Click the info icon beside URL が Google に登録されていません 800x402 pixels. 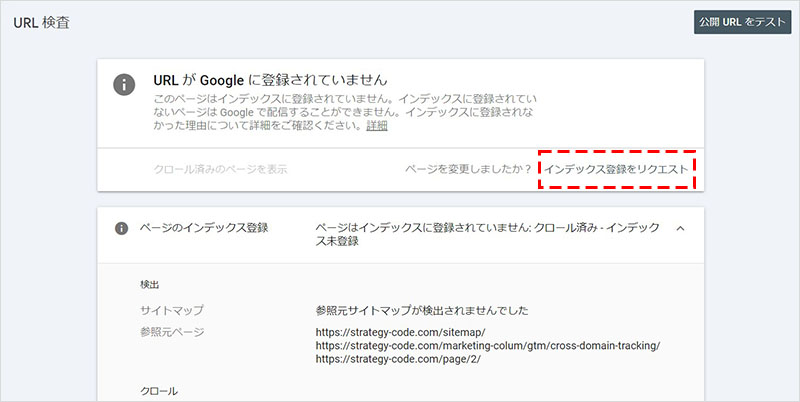coord(124,84)
